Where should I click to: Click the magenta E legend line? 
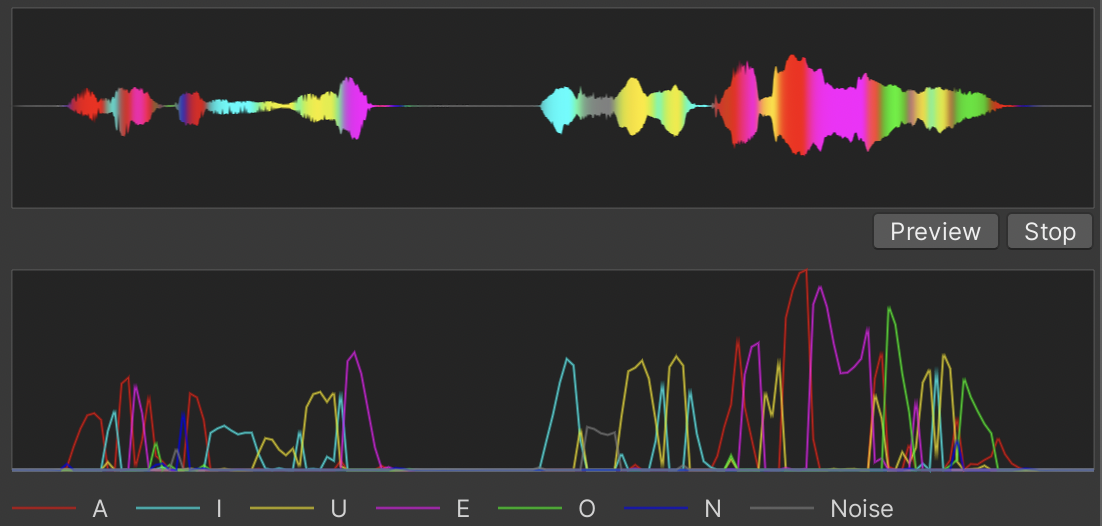pyautogui.click(x=408, y=508)
